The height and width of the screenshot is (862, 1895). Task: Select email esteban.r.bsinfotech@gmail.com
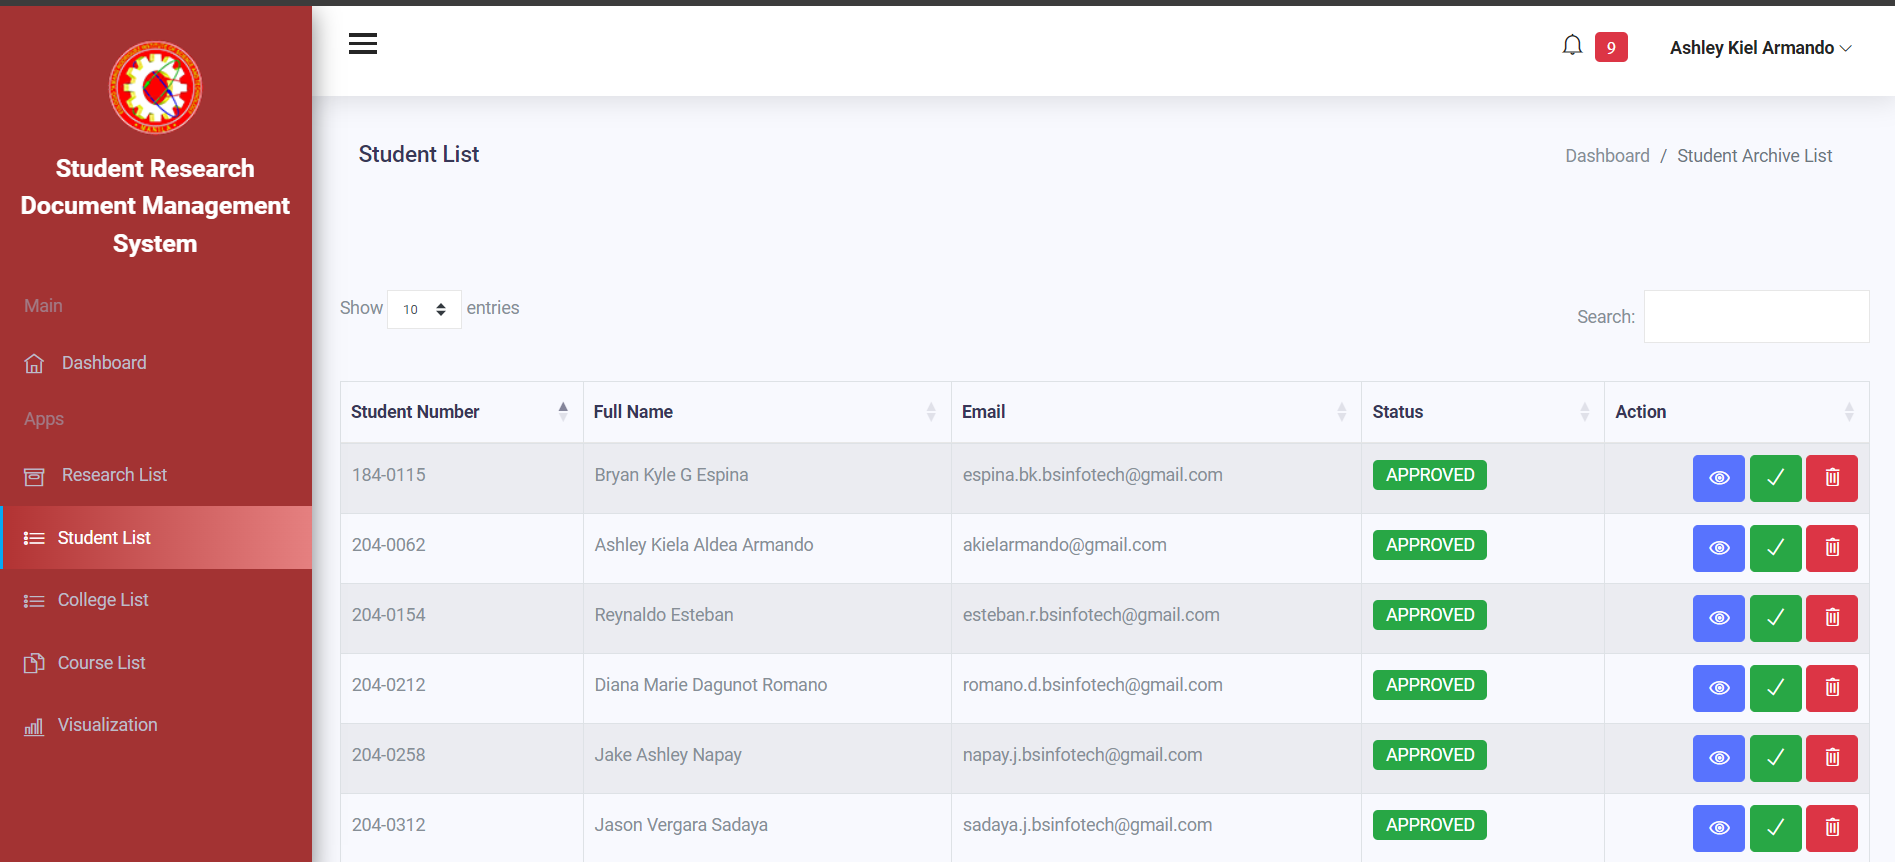[x=1091, y=615]
